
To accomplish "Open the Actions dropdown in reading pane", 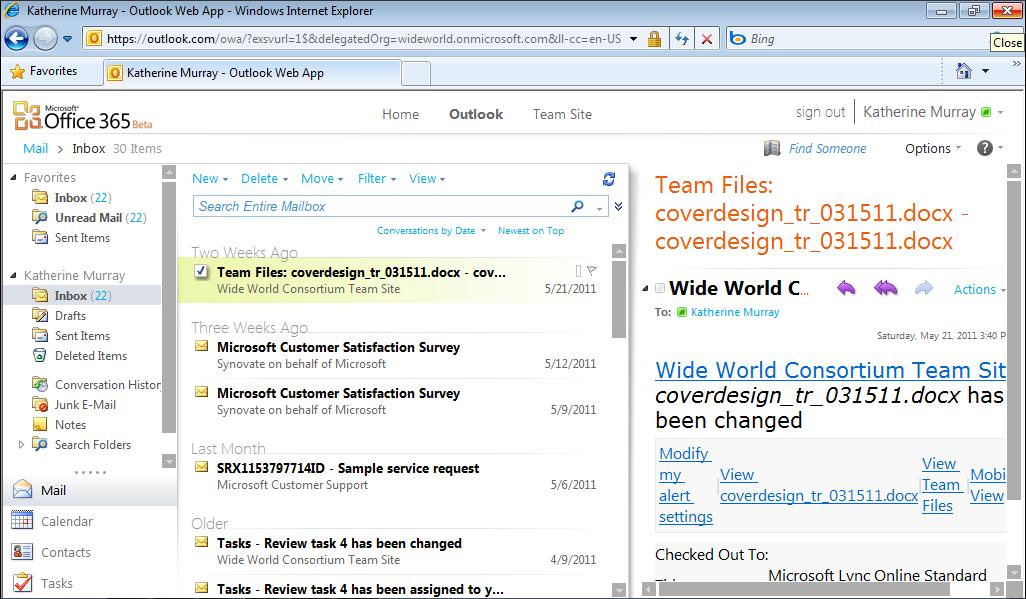I will [980, 289].
